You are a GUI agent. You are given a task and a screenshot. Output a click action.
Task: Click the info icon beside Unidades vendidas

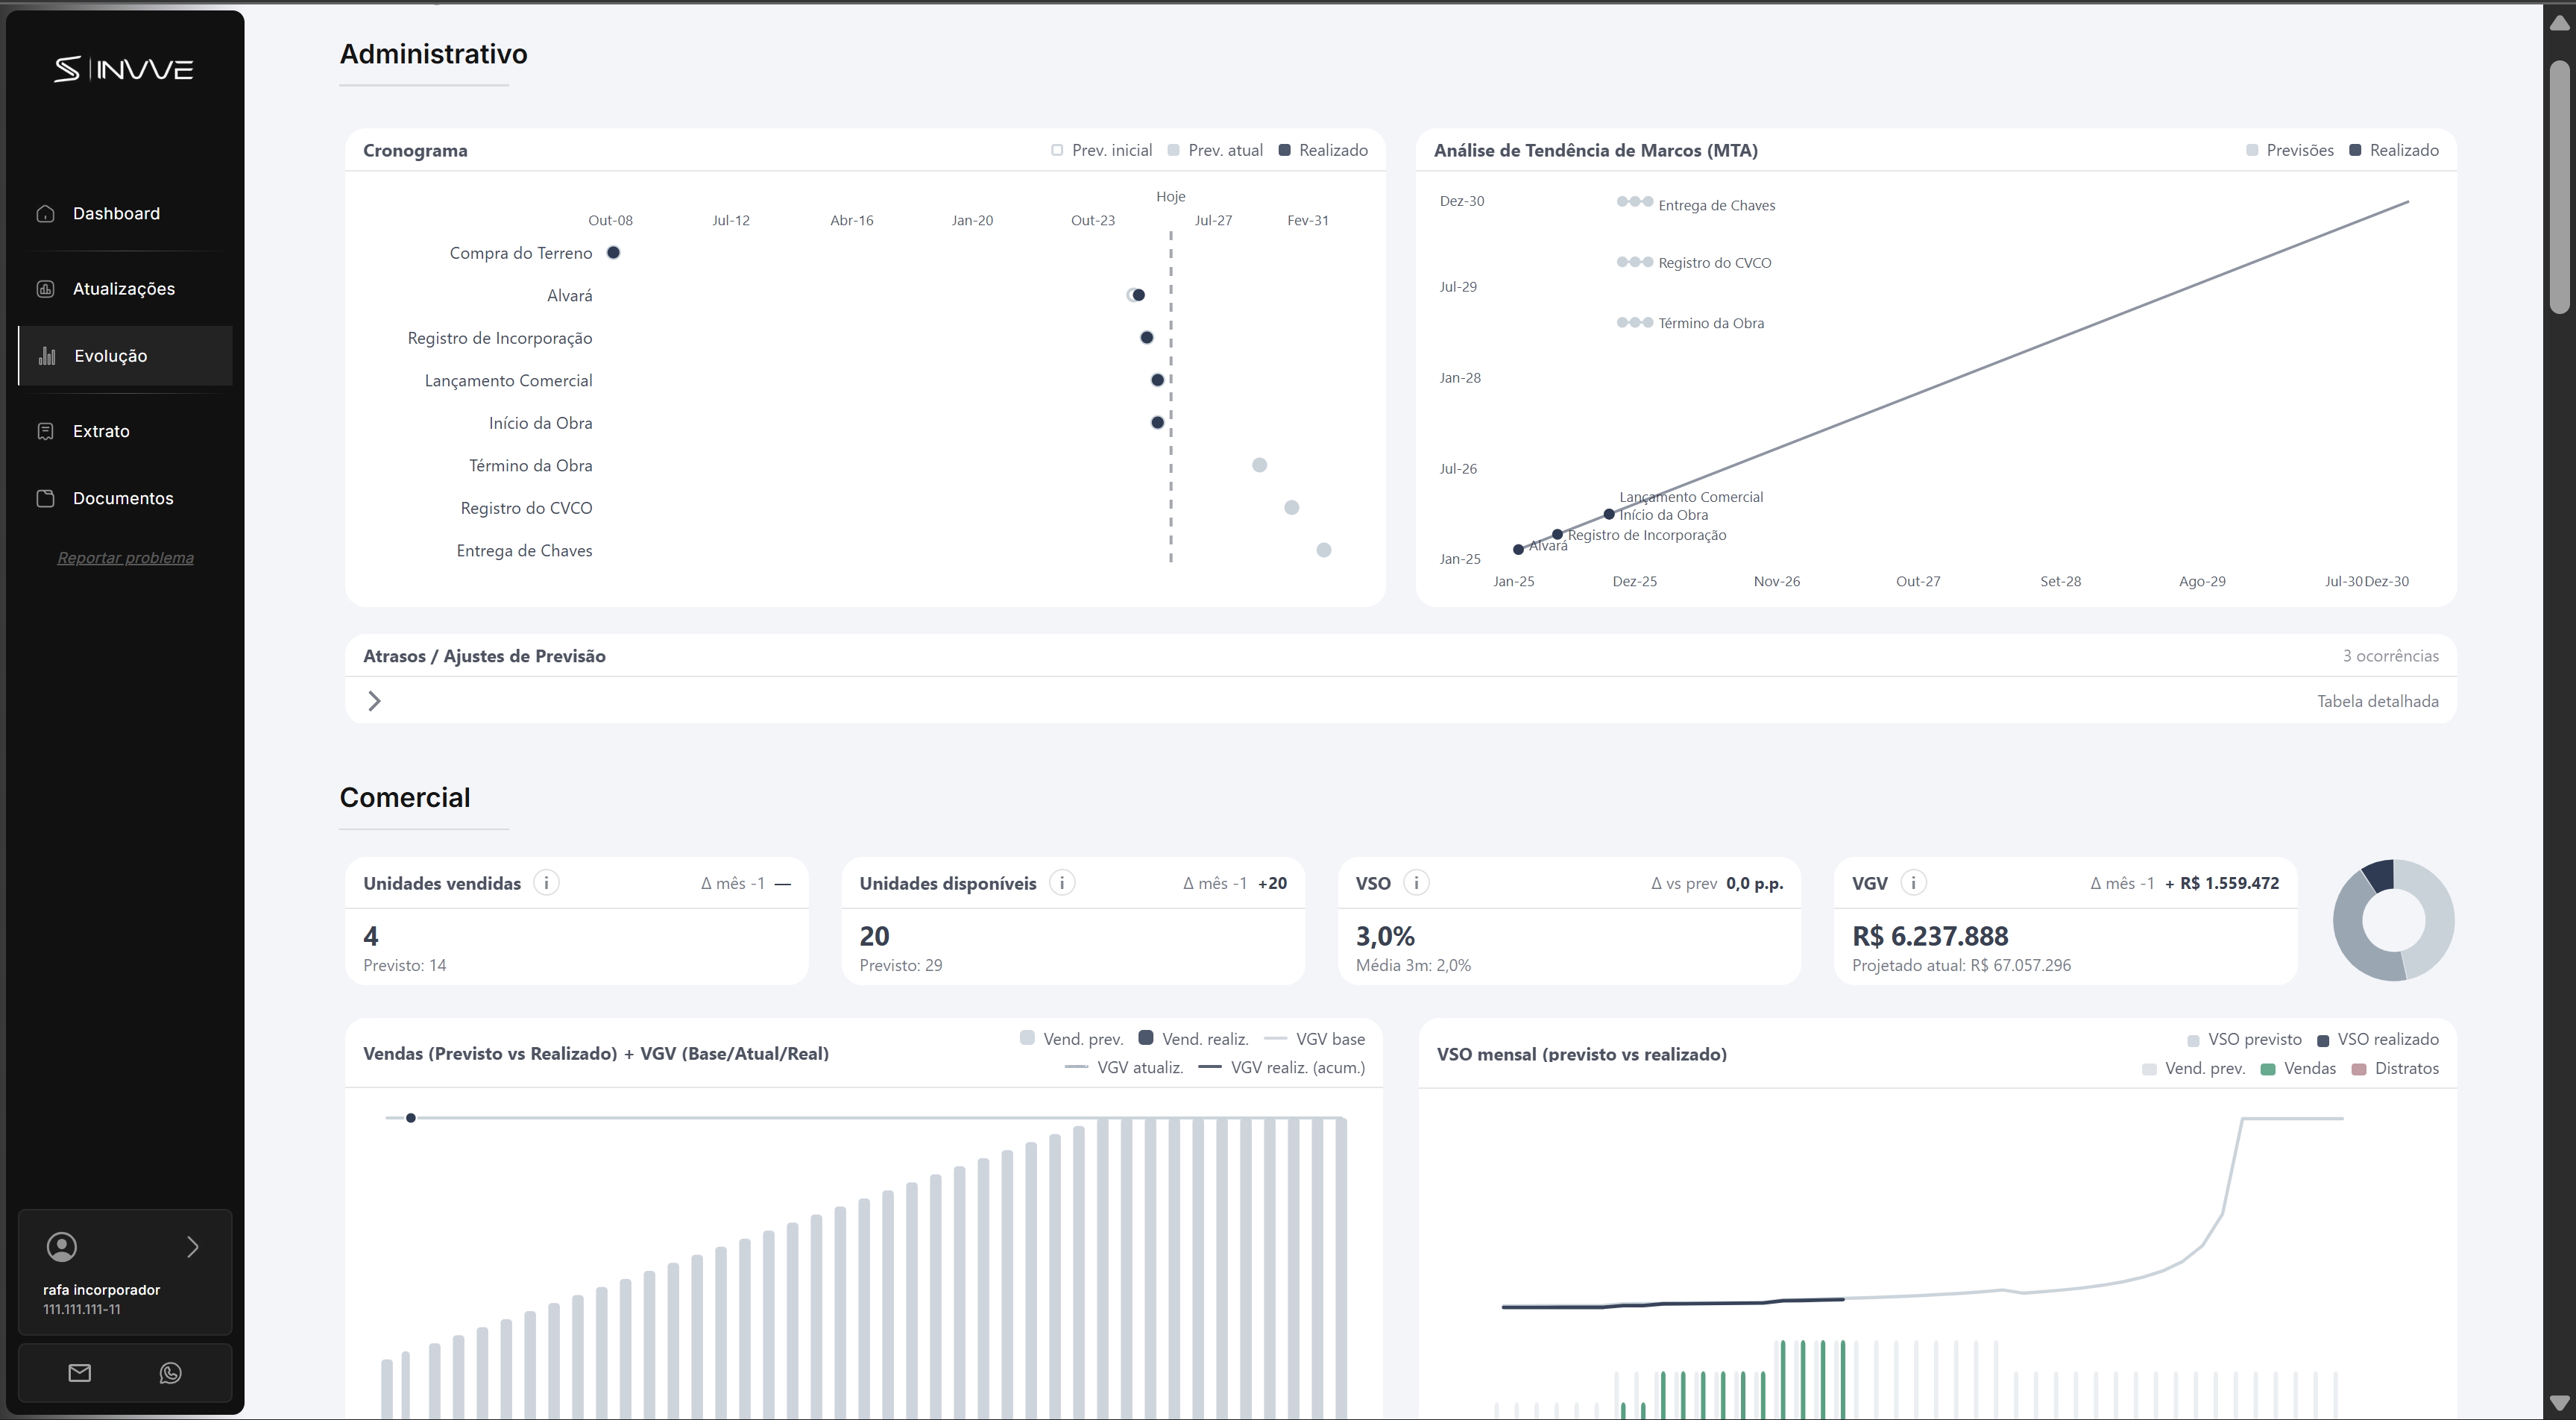pyautogui.click(x=546, y=883)
